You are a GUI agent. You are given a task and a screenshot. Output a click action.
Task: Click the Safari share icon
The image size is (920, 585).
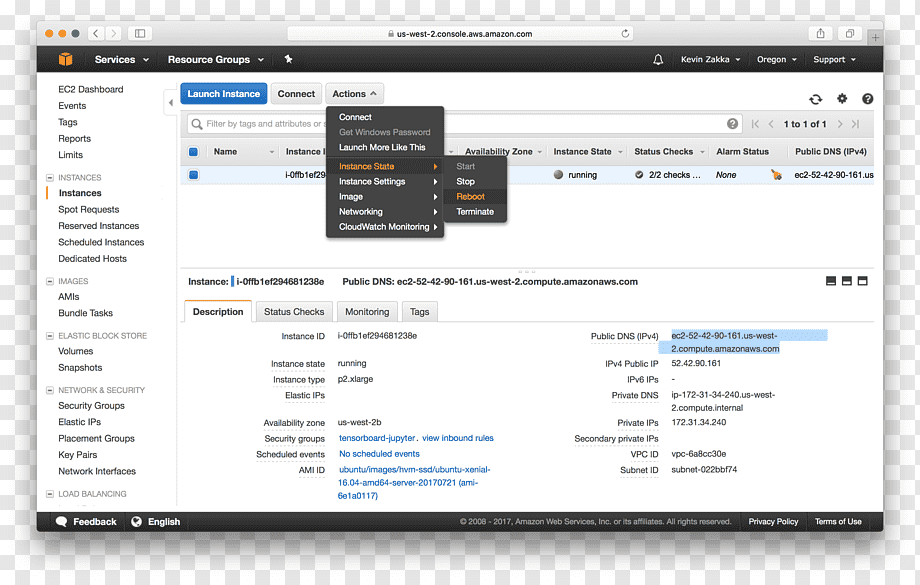pos(820,33)
